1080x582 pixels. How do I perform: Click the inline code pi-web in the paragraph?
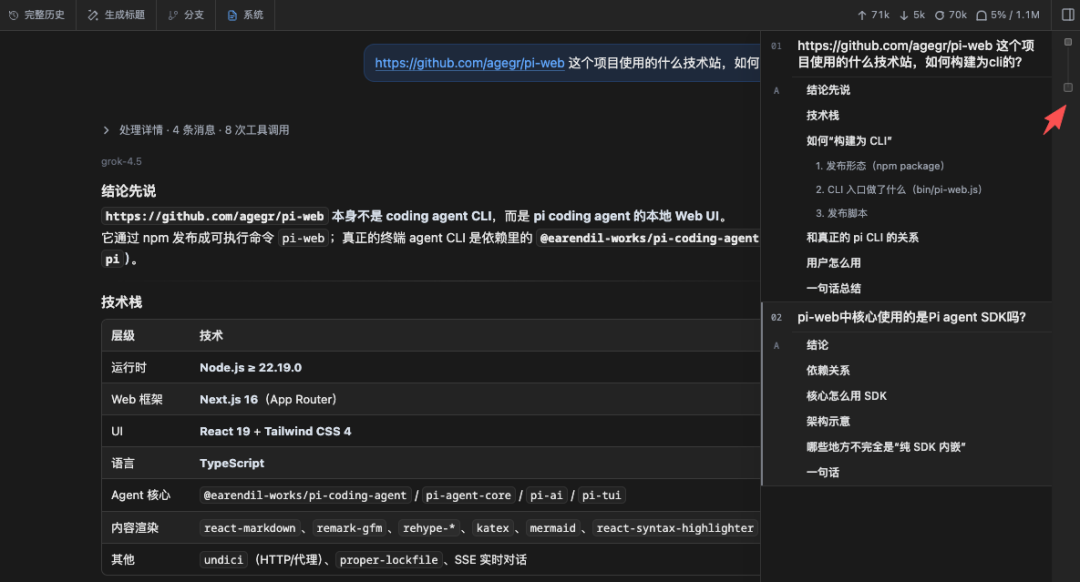click(x=303, y=238)
